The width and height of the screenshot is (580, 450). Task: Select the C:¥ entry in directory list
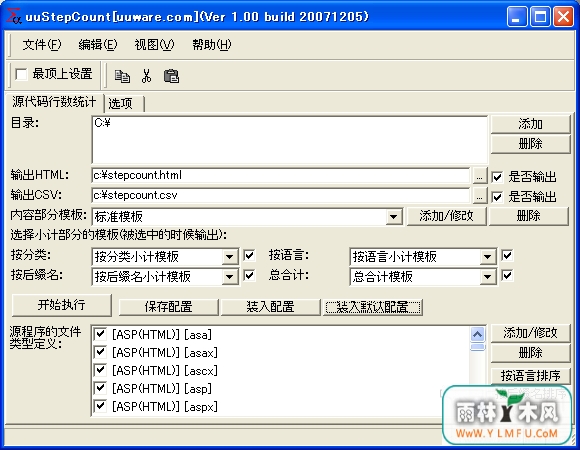(x=103, y=123)
